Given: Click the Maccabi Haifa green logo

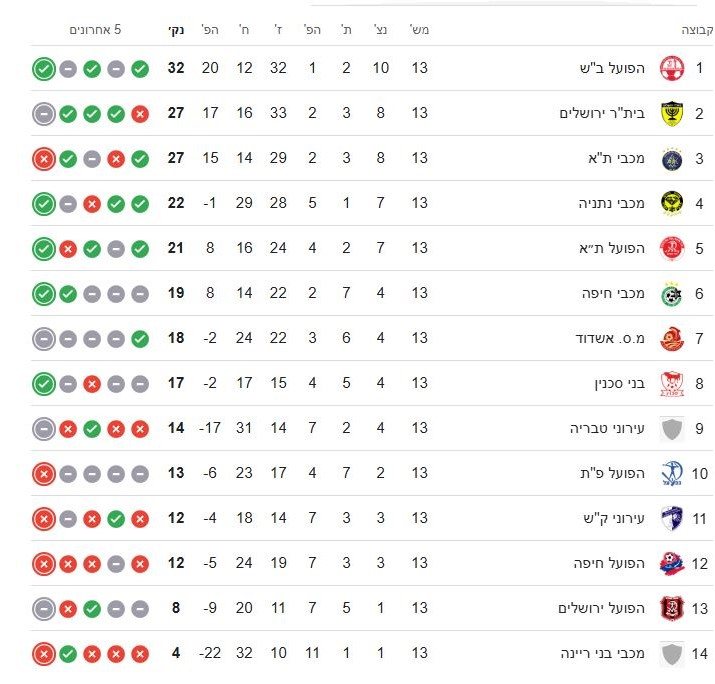Looking at the screenshot, I should (670, 294).
